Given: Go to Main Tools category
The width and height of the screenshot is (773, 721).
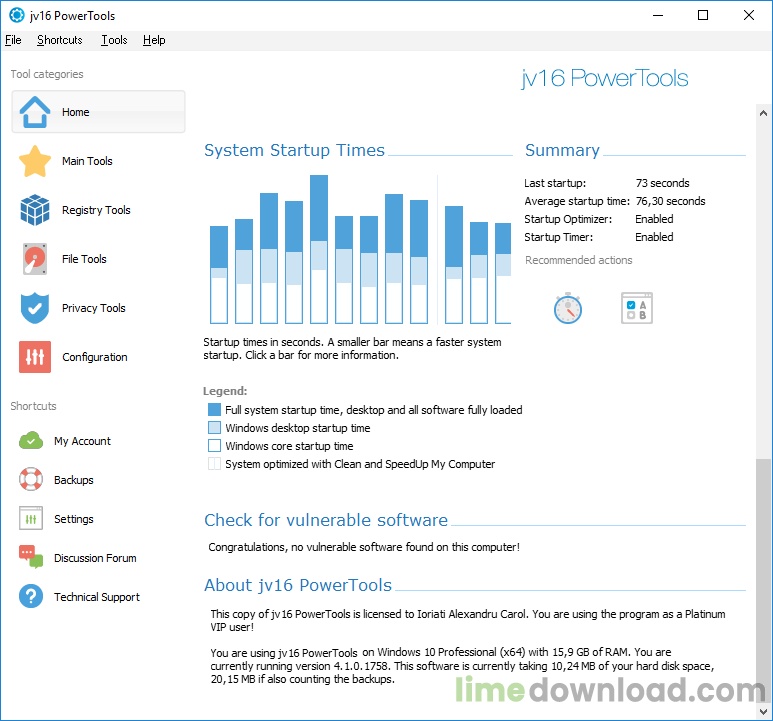Looking at the screenshot, I should (87, 161).
